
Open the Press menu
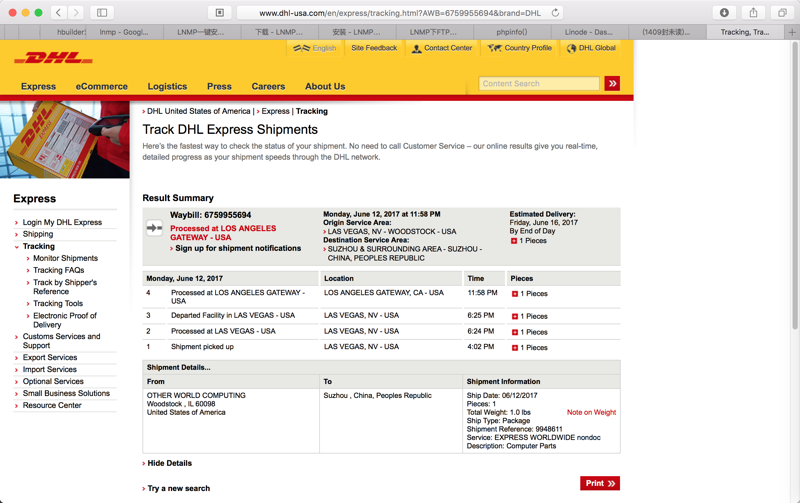pyautogui.click(x=219, y=86)
